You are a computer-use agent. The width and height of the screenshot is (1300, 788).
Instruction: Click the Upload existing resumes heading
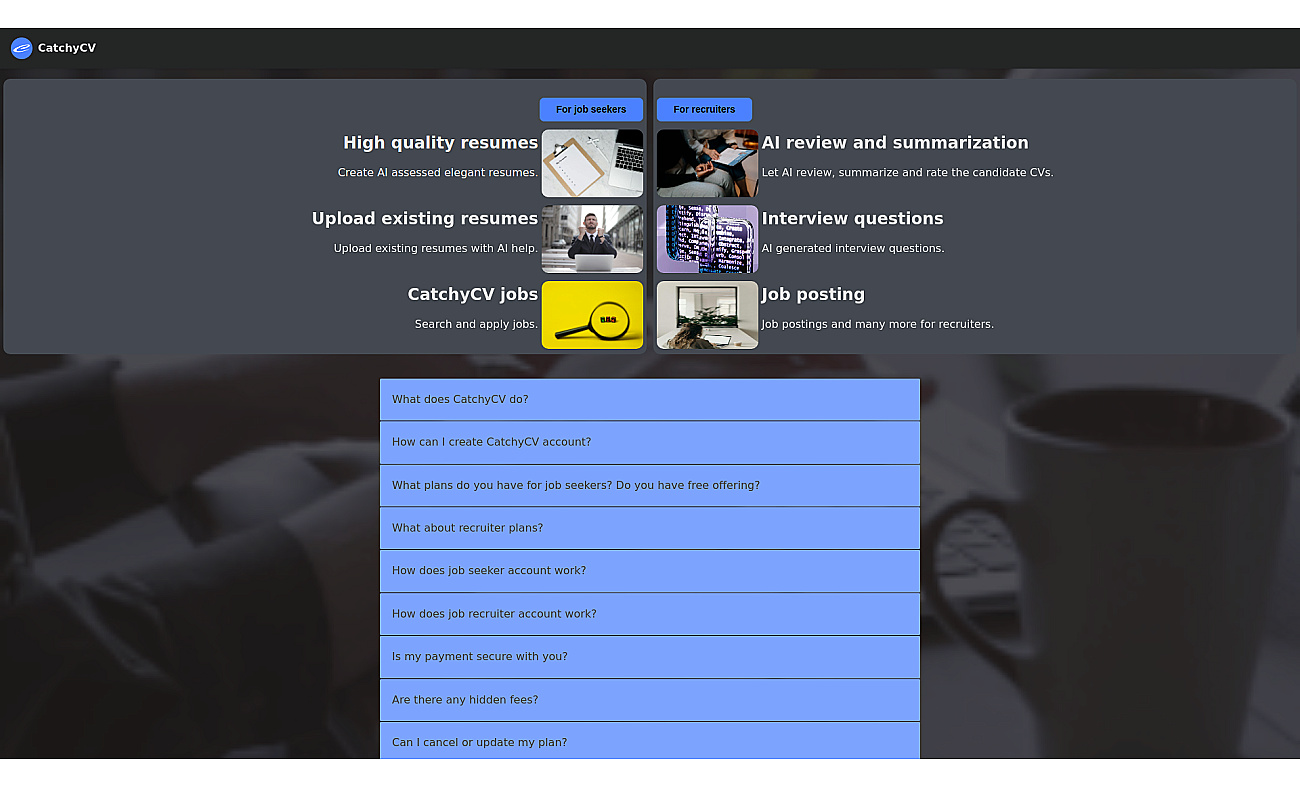[x=425, y=219]
